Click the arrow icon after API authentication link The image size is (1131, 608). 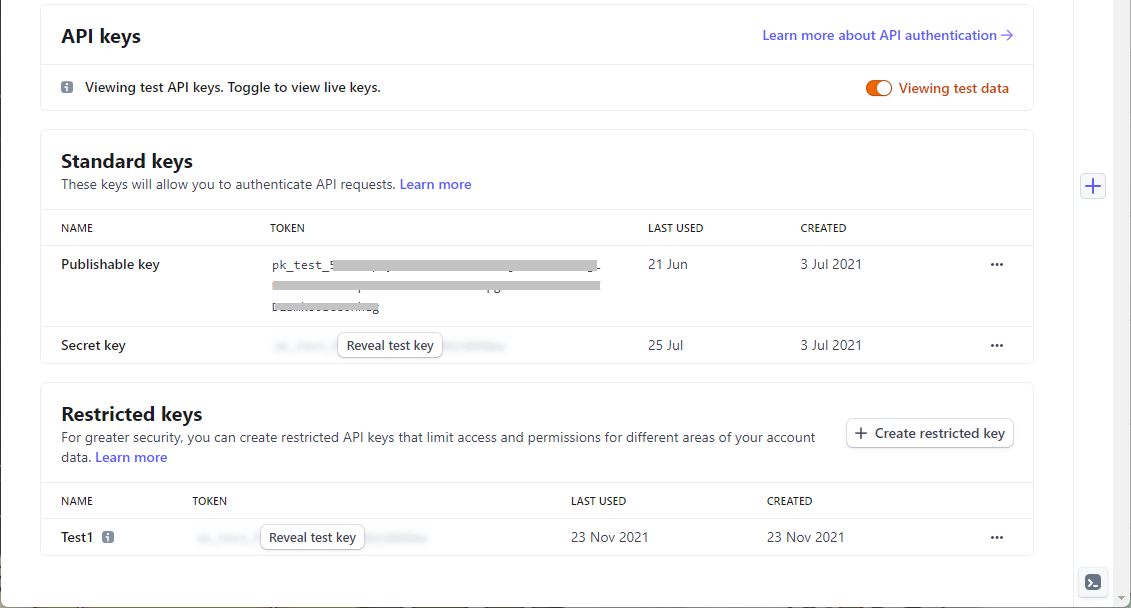[1005, 35]
